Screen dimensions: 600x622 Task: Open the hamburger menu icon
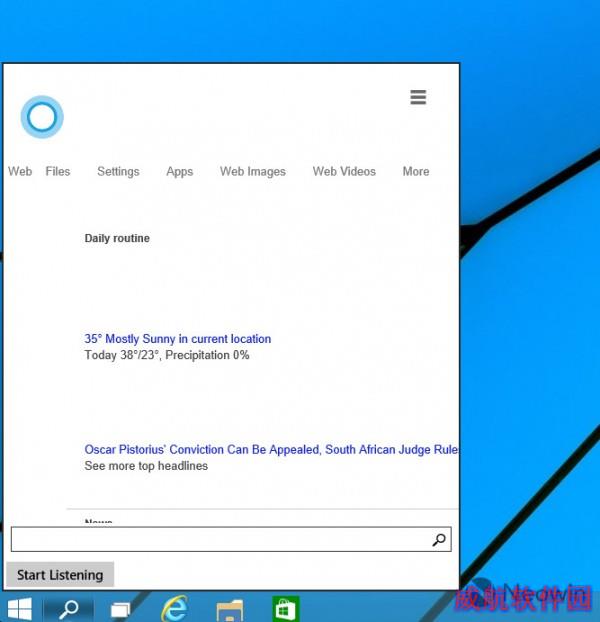pos(418,97)
